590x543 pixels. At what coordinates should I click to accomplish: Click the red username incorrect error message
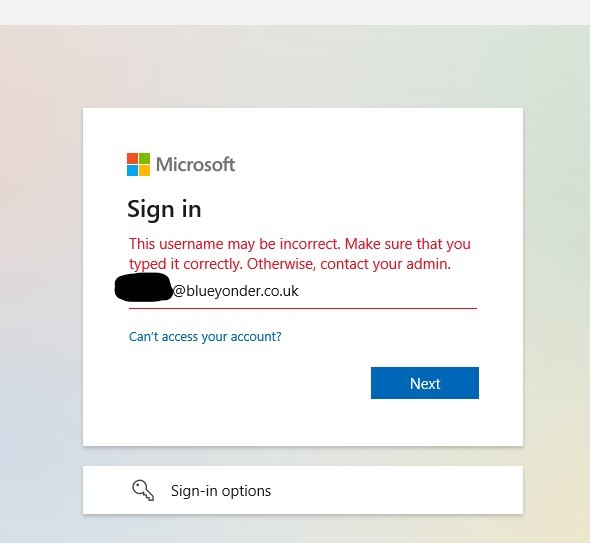click(x=300, y=254)
